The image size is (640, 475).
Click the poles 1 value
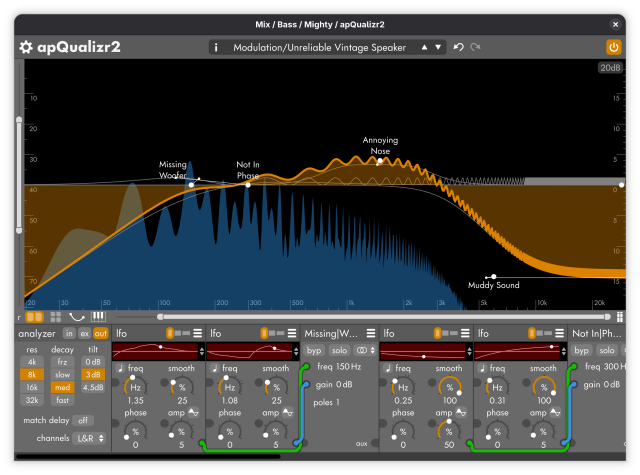(338, 402)
